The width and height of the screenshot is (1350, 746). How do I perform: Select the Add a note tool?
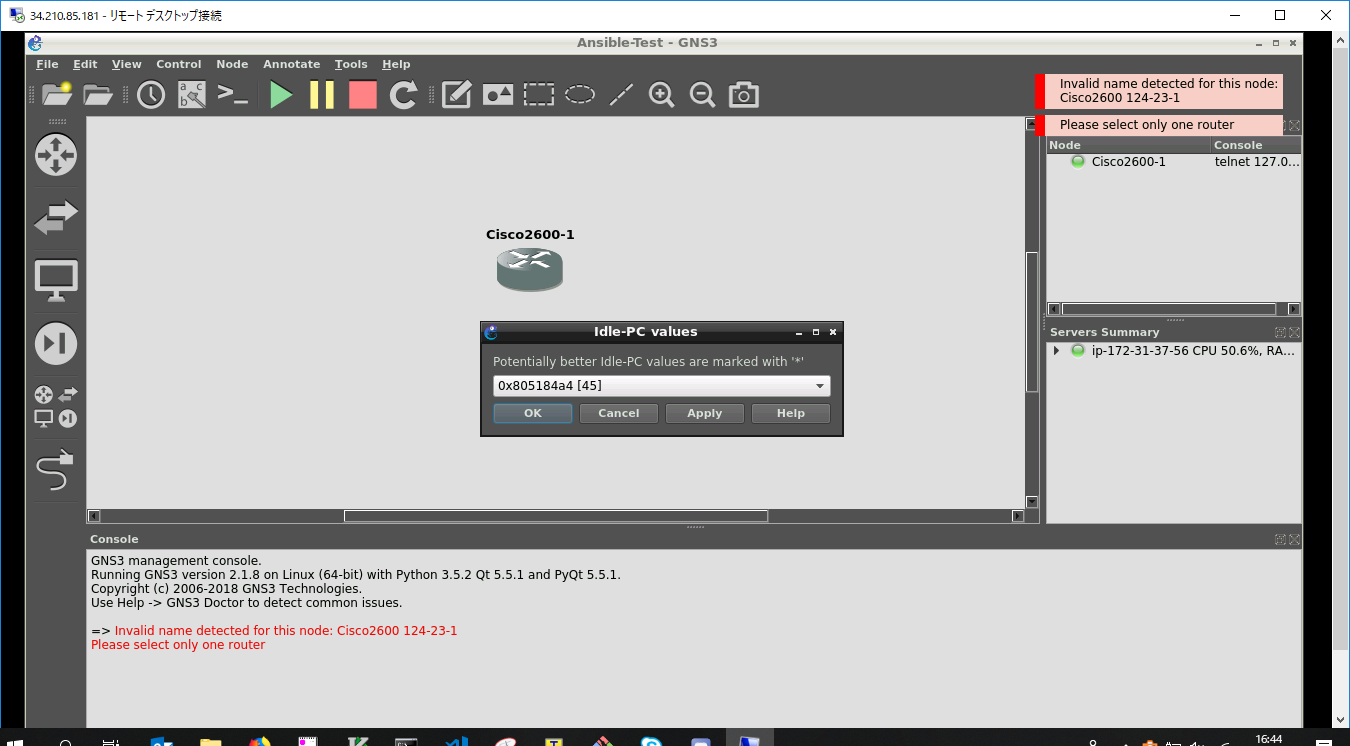(456, 94)
